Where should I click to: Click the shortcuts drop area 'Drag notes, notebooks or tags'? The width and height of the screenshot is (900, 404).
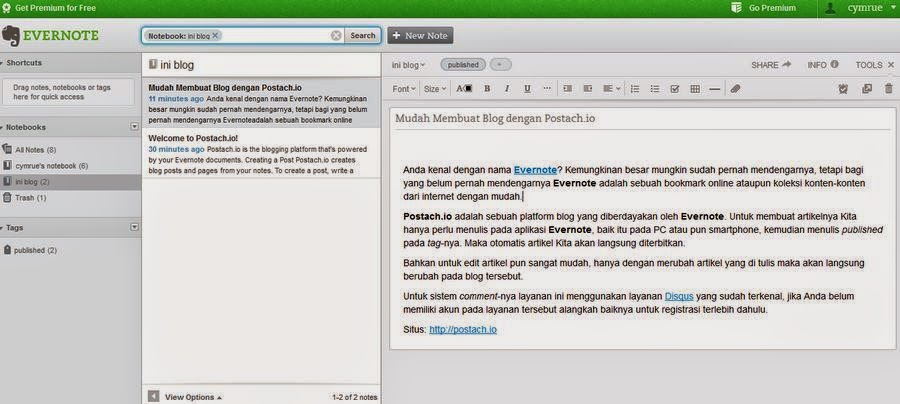69,92
